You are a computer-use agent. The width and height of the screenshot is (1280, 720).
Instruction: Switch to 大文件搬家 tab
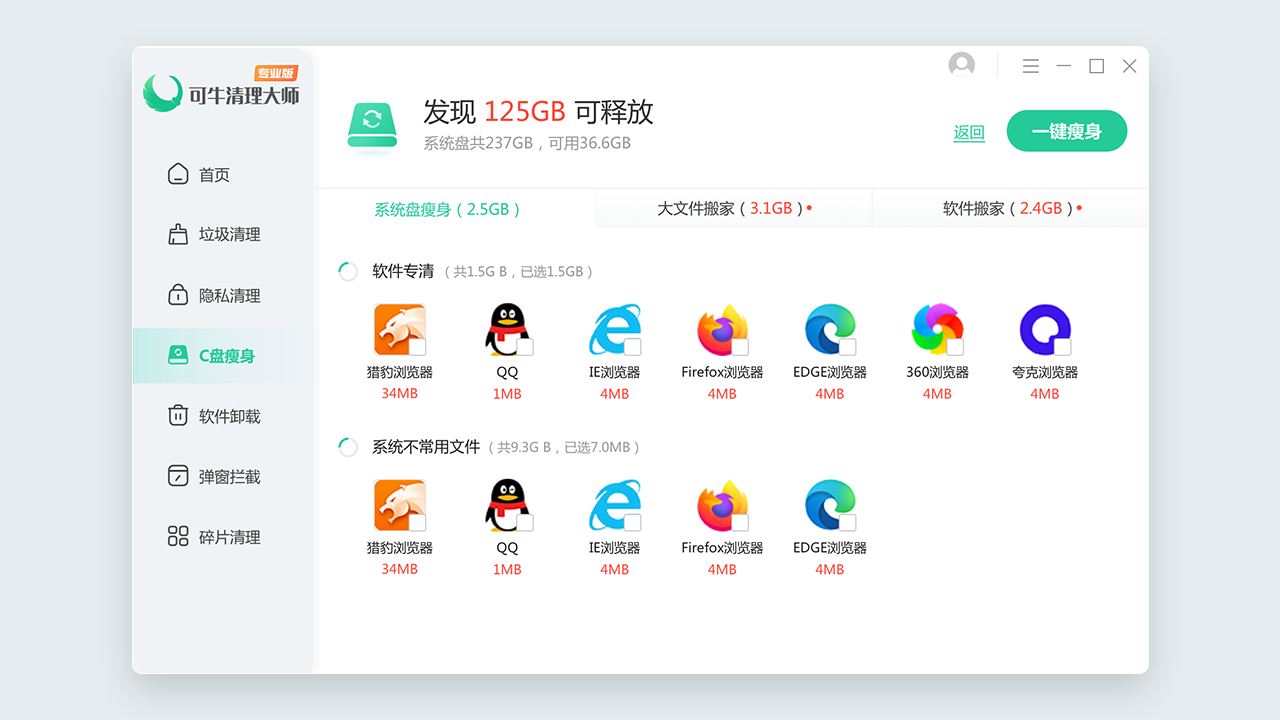pos(734,209)
